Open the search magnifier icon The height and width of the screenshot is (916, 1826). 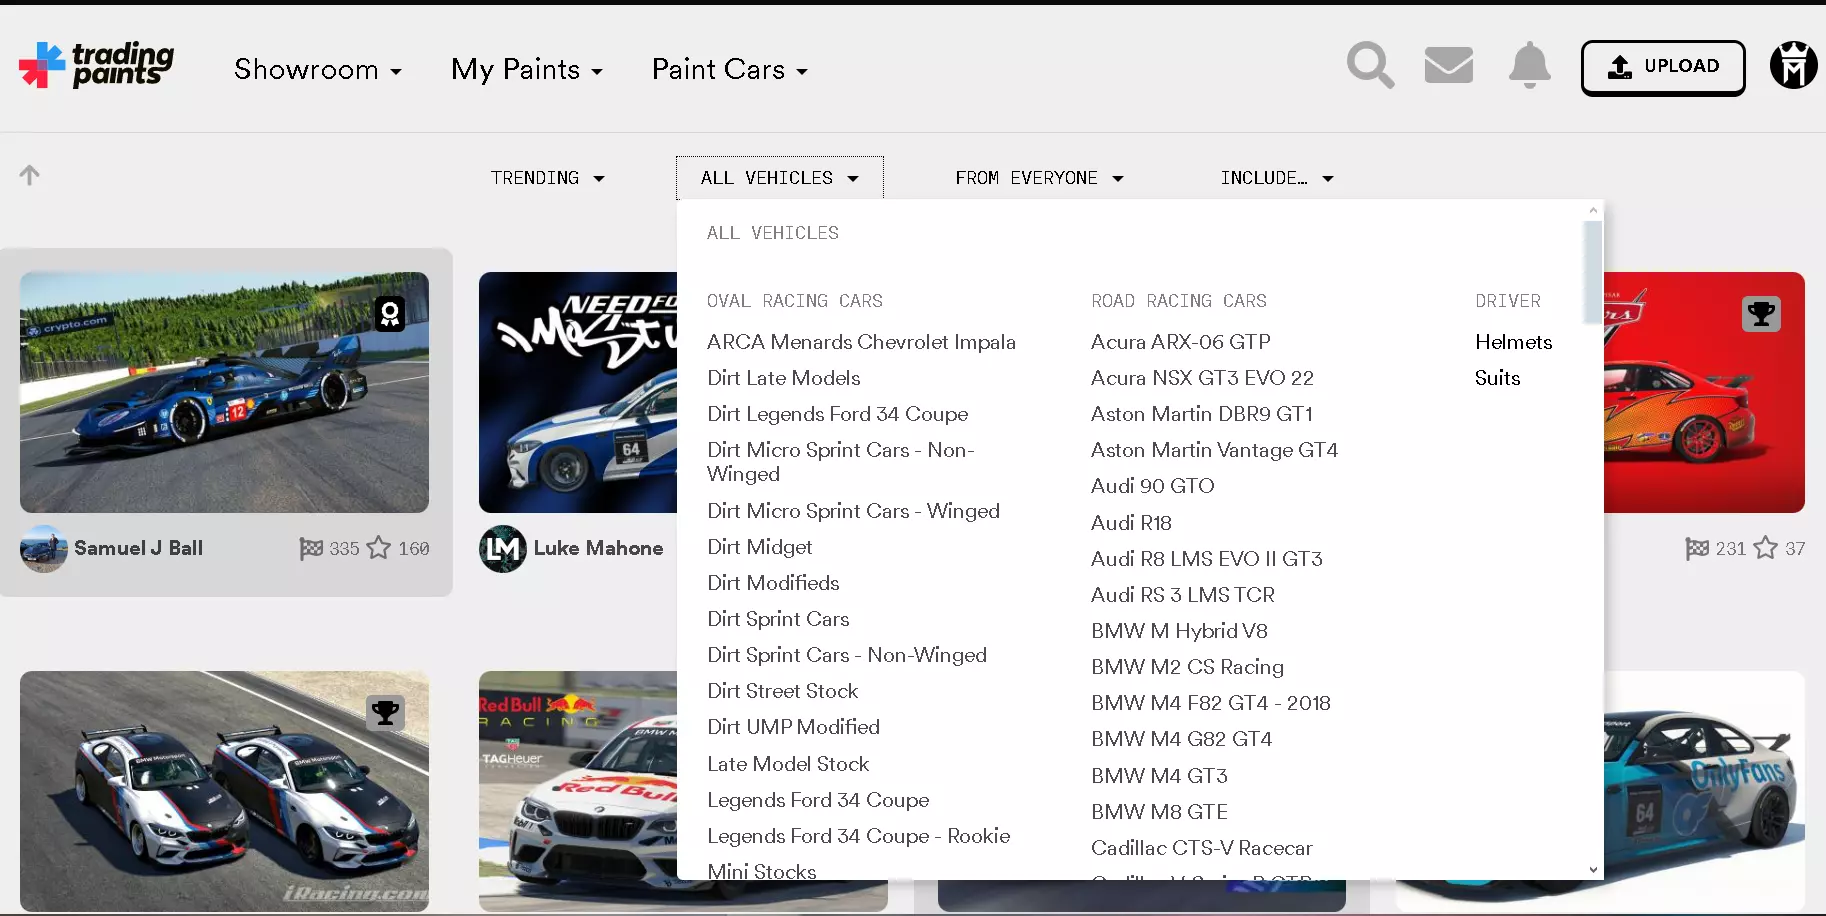tap(1370, 66)
